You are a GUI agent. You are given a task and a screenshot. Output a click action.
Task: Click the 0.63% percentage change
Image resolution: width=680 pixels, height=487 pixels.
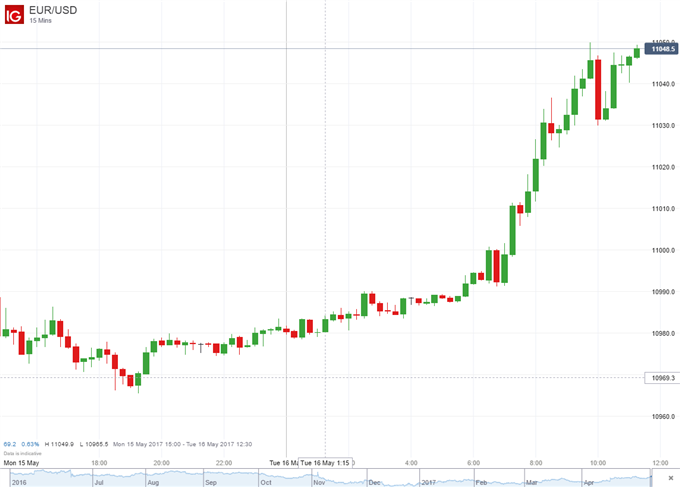(30, 444)
